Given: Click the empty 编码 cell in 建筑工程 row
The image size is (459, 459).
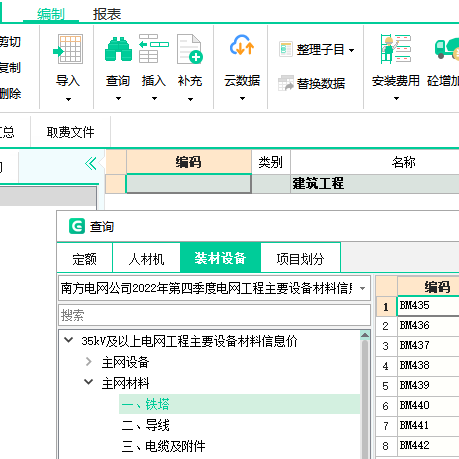Looking at the screenshot, I should 188,184.
